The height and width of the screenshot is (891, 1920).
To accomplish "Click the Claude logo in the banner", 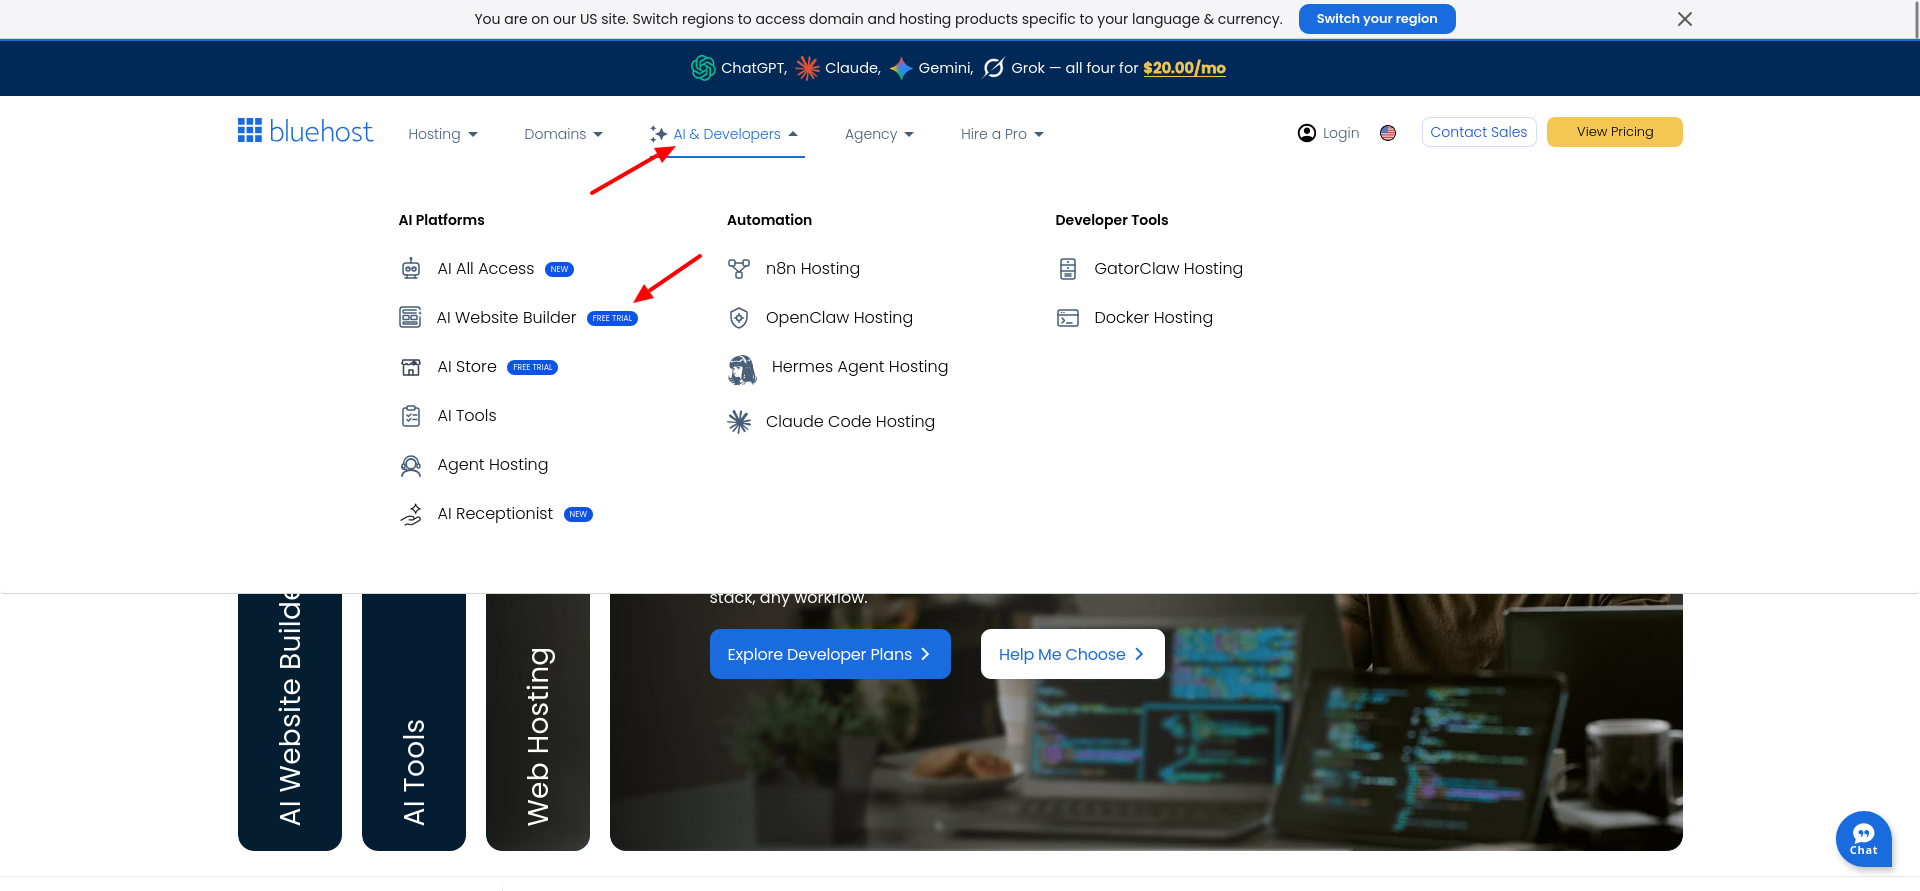I will click(x=807, y=68).
